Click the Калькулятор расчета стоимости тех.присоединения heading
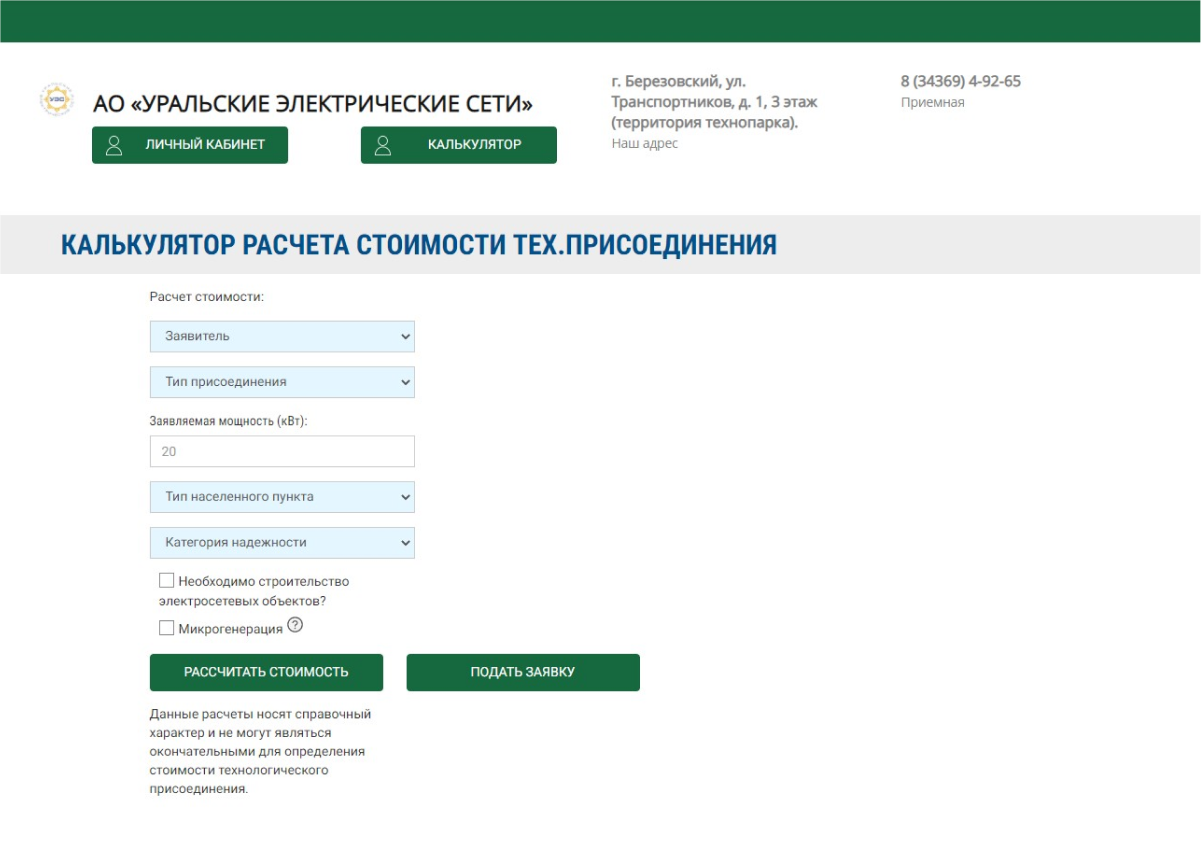1201x845 pixels. (419, 245)
